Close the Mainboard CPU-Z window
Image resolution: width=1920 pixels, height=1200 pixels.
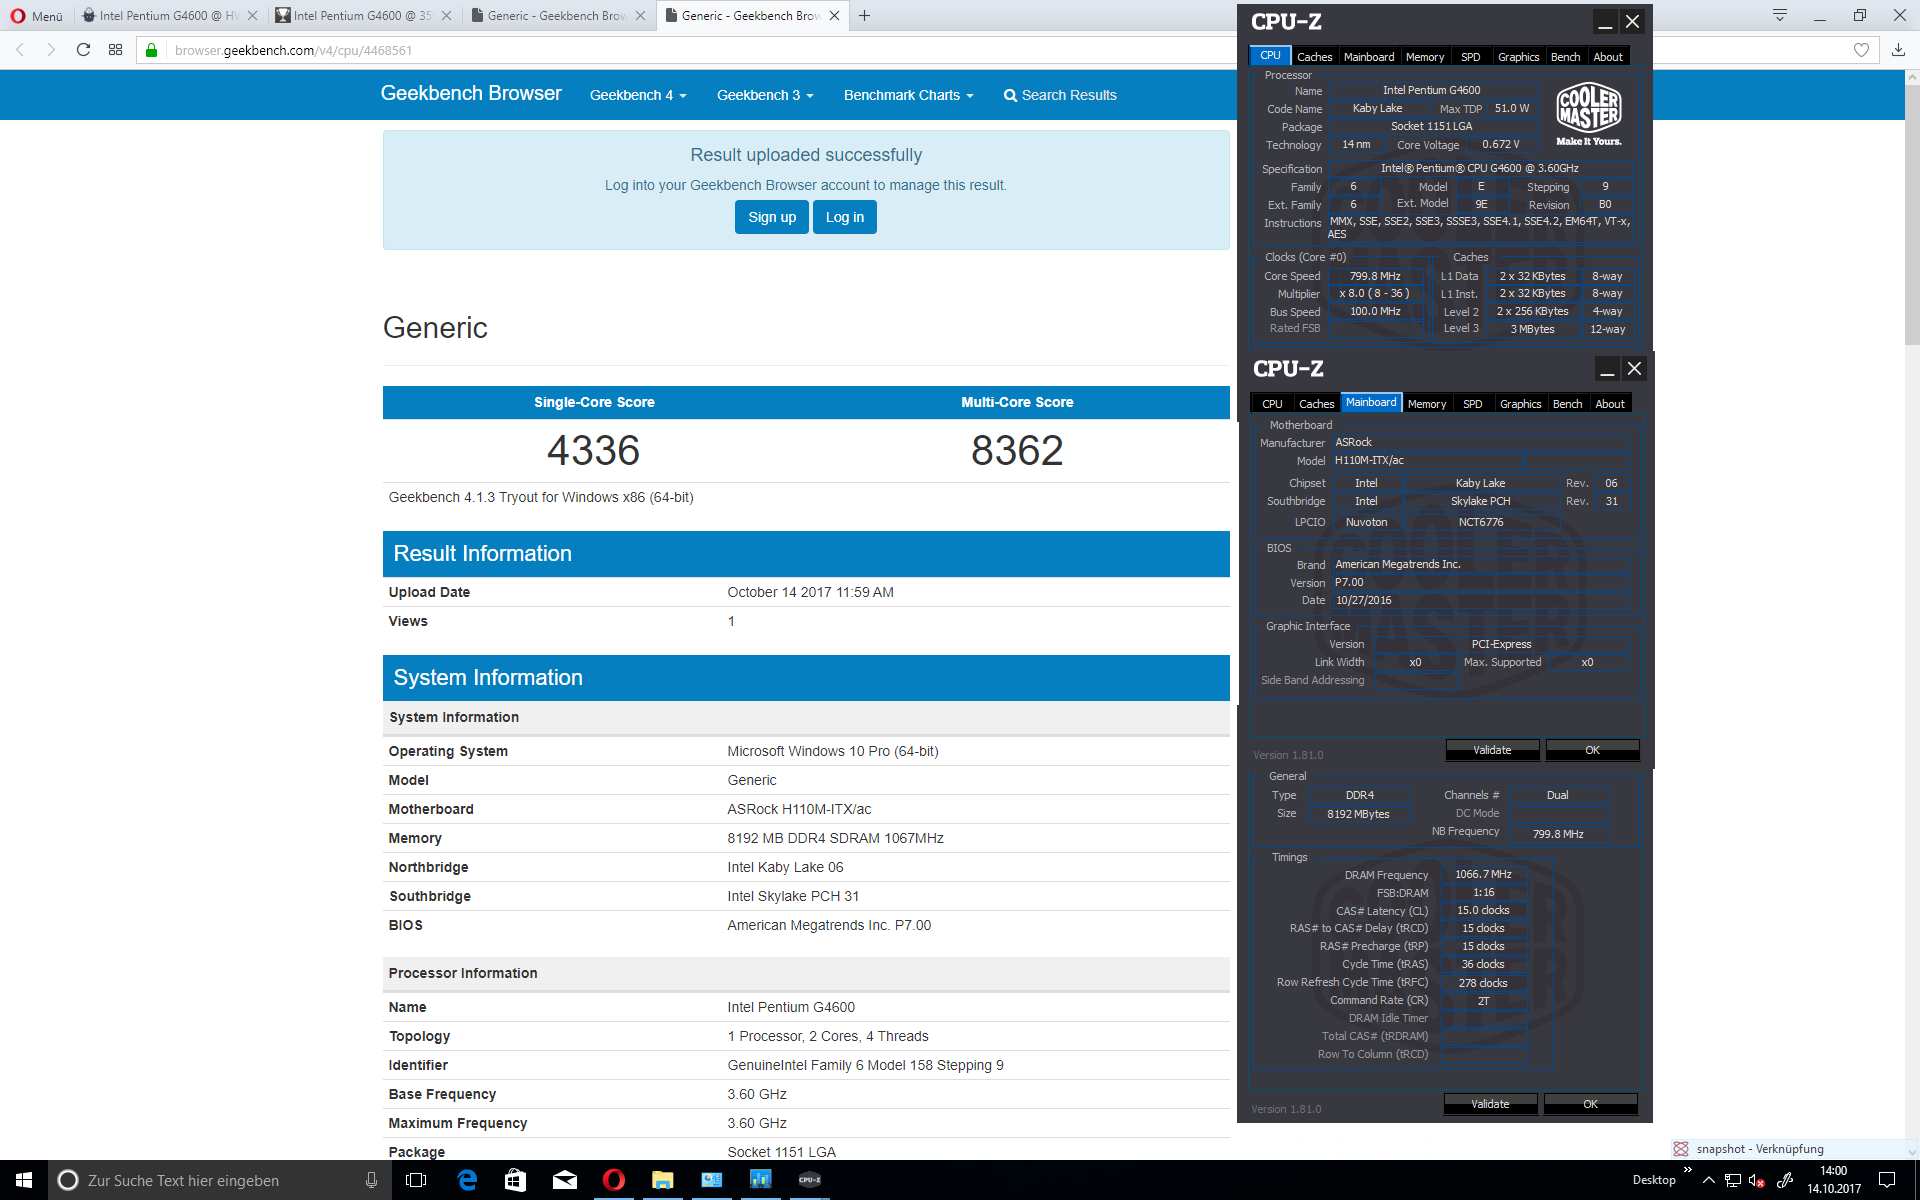pyautogui.click(x=1634, y=368)
